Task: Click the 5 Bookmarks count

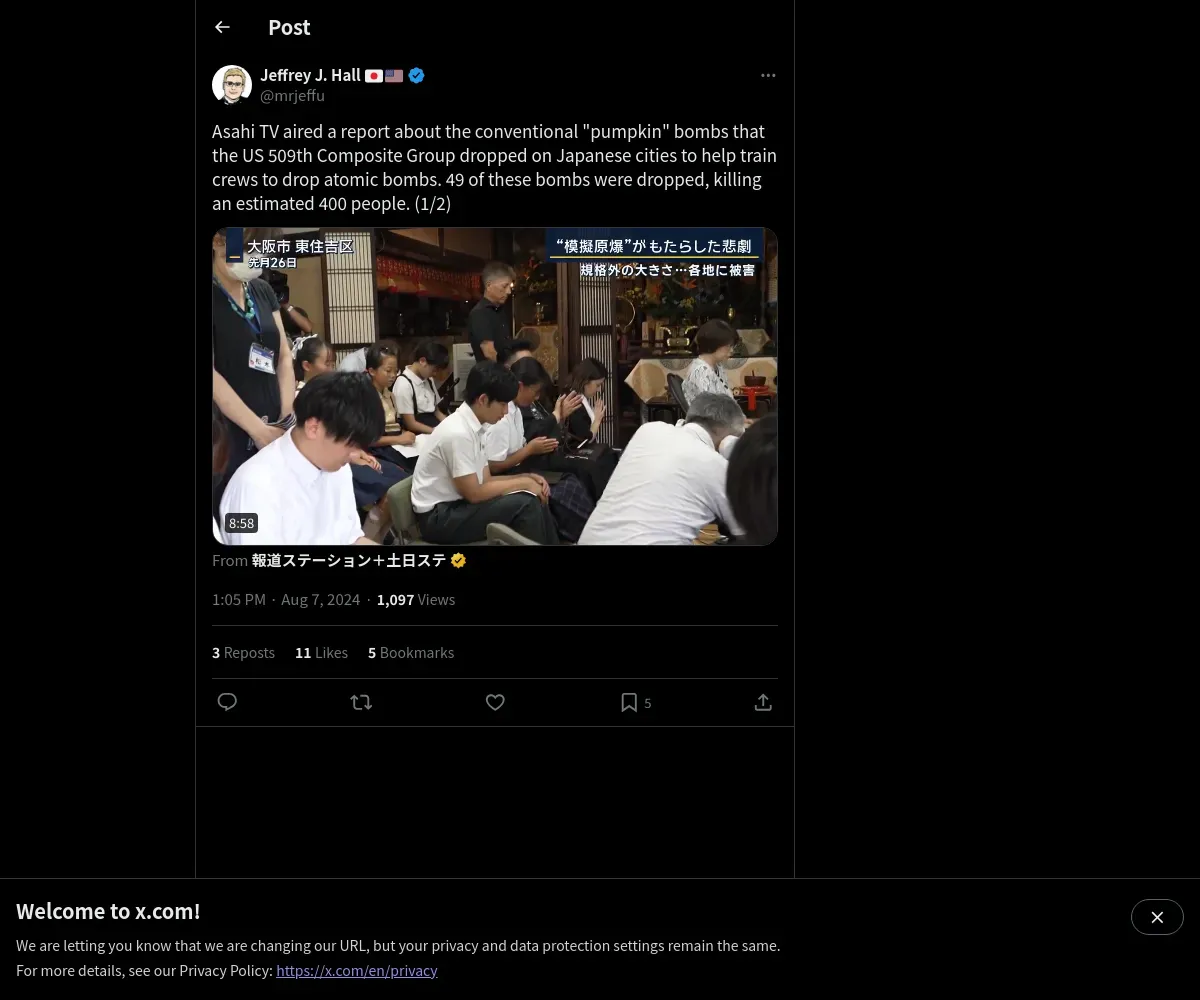Action: point(411,652)
